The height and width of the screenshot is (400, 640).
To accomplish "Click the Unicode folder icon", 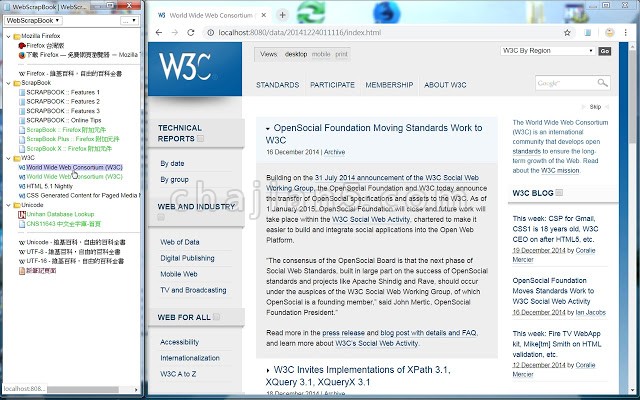I will [17, 205].
